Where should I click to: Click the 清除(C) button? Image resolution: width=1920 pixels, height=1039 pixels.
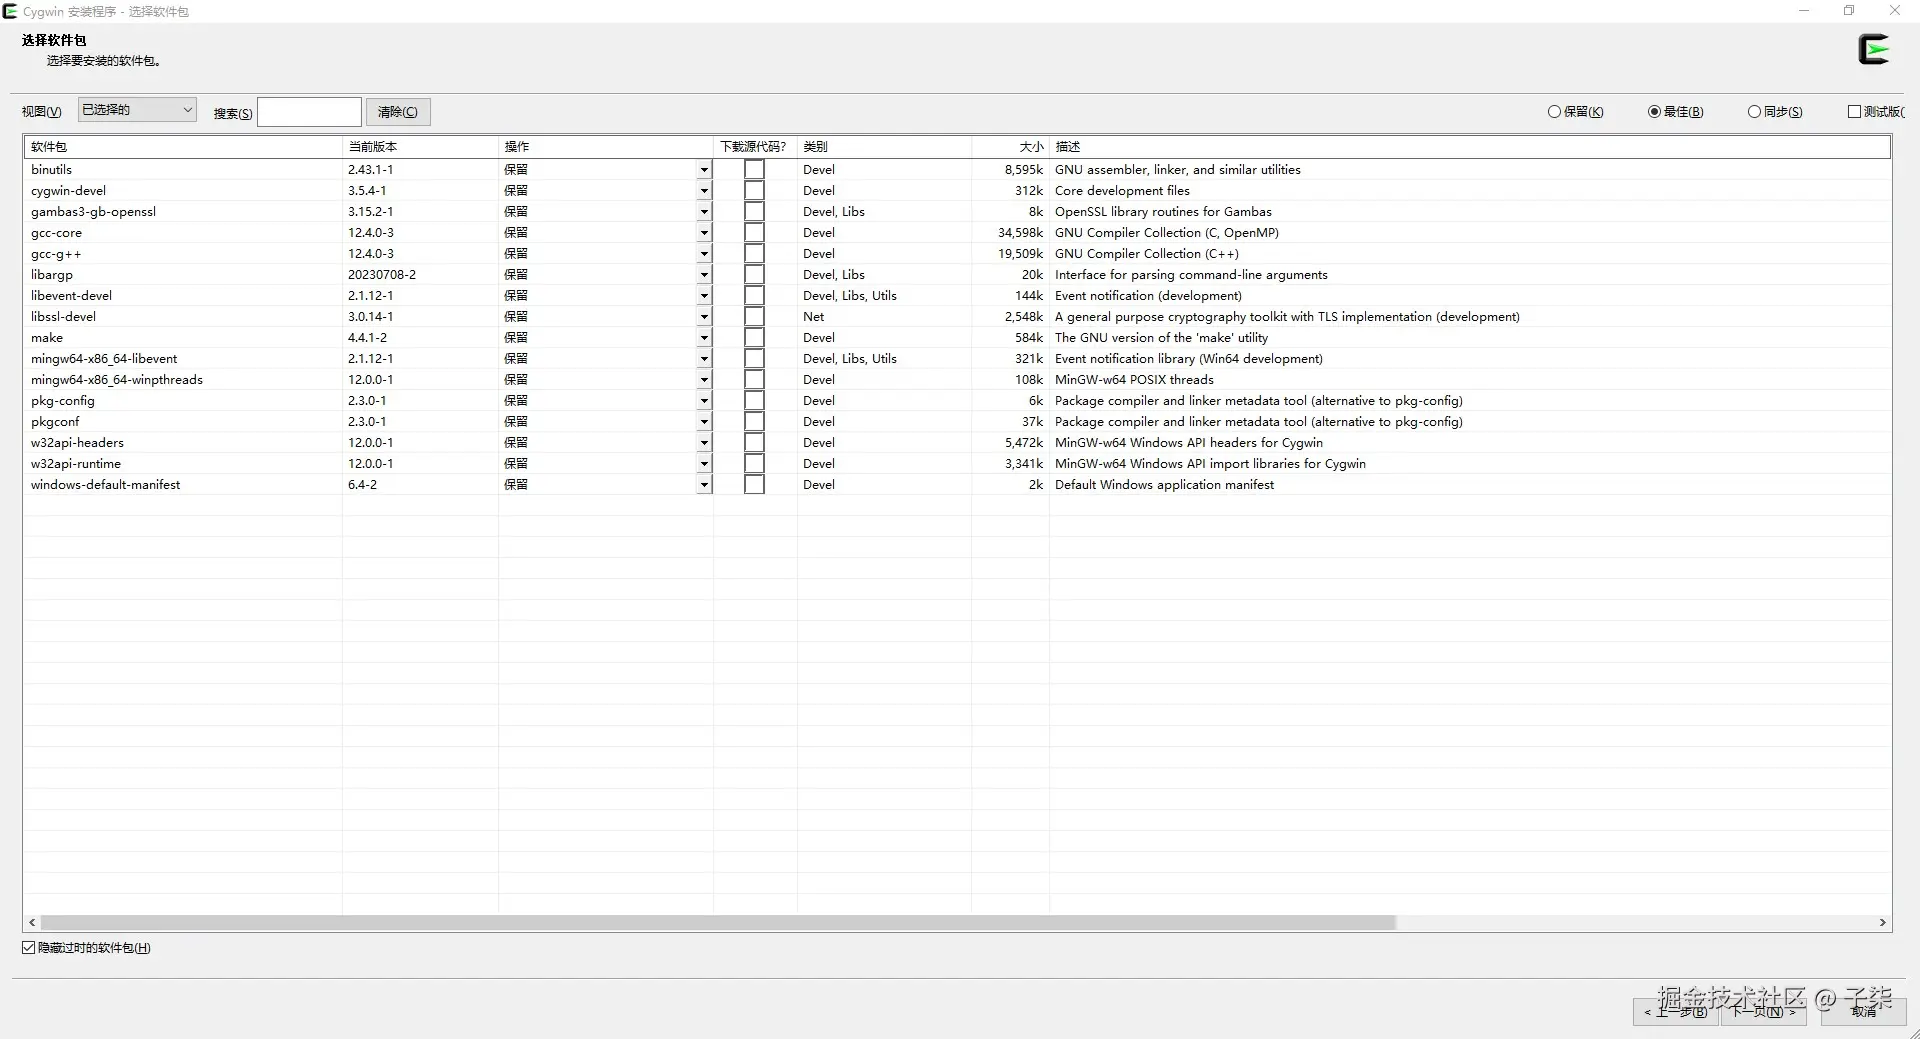click(x=398, y=112)
